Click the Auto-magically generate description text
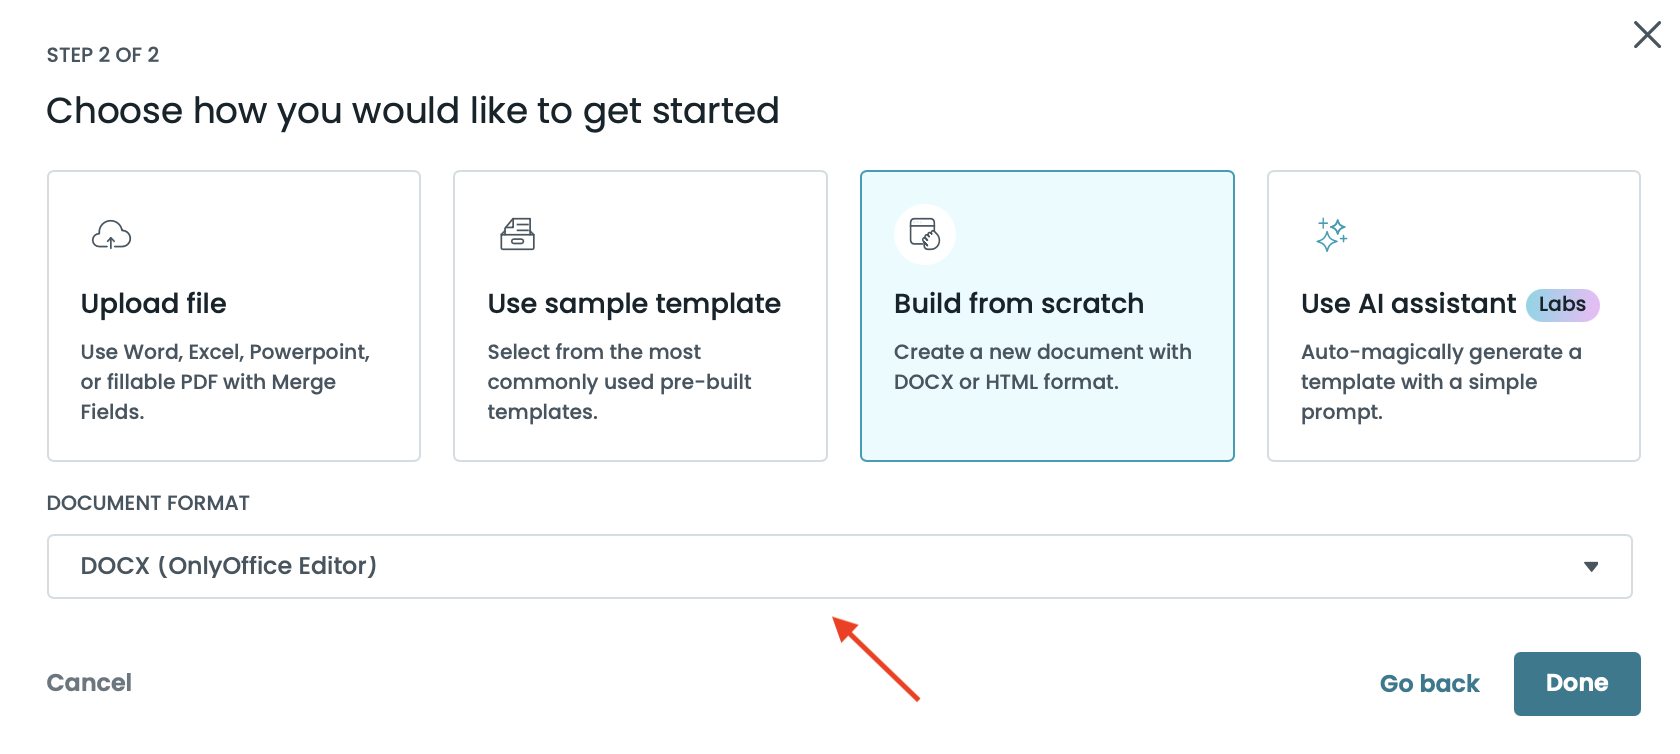The height and width of the screenshot is (754, 1680). 1440,382
